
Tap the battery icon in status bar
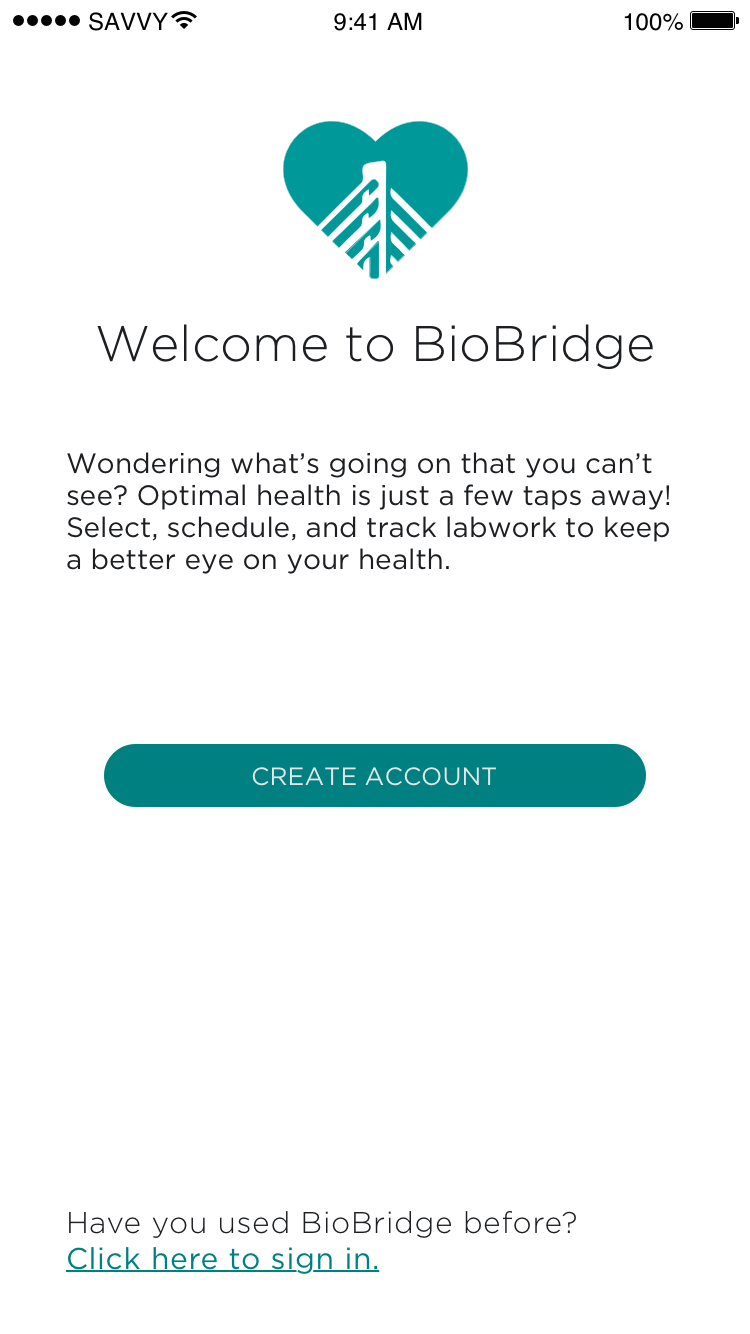[x=714, y=21]
